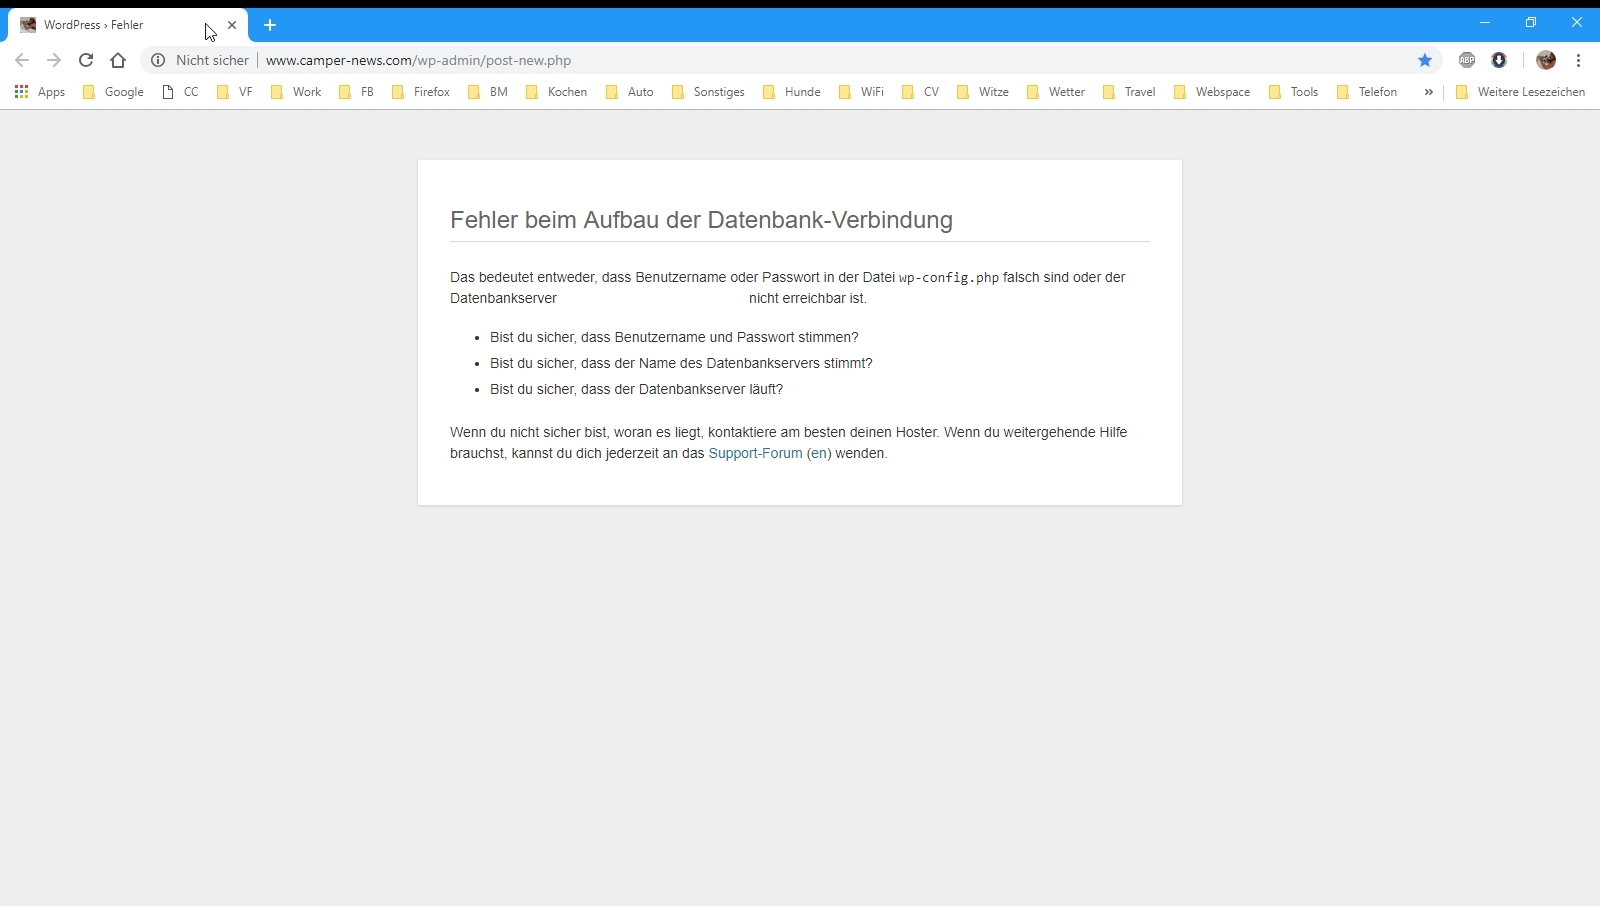
Task: Open the WiFi bookmark folder
Action: (861, 92)
